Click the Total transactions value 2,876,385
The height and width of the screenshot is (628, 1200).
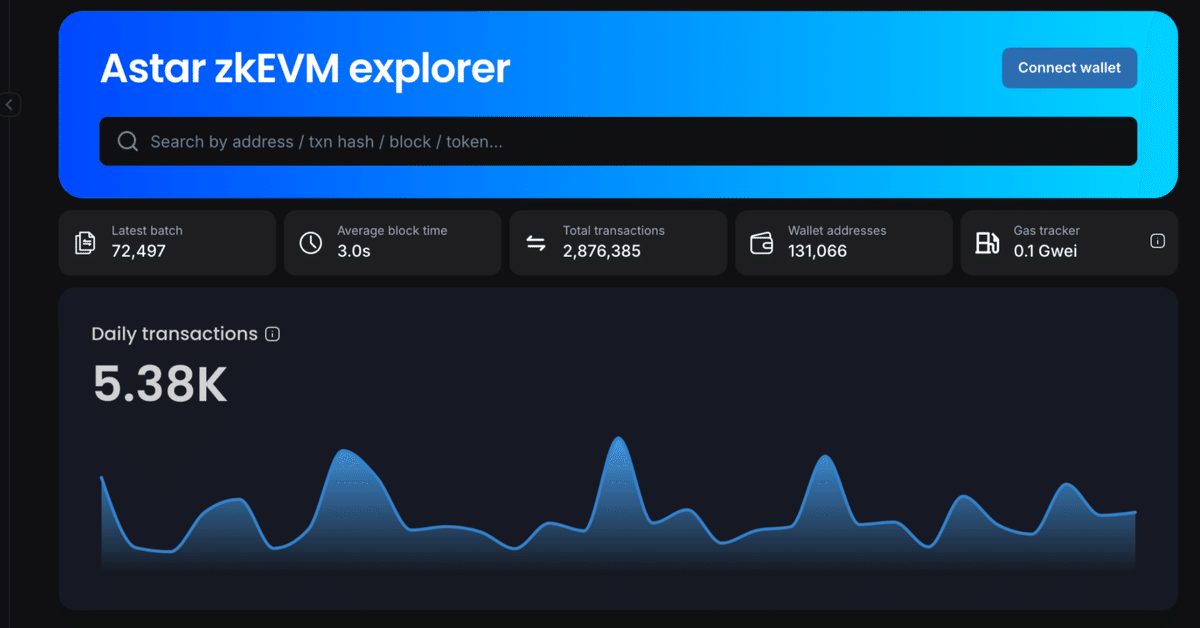click(x=601, y=251)
